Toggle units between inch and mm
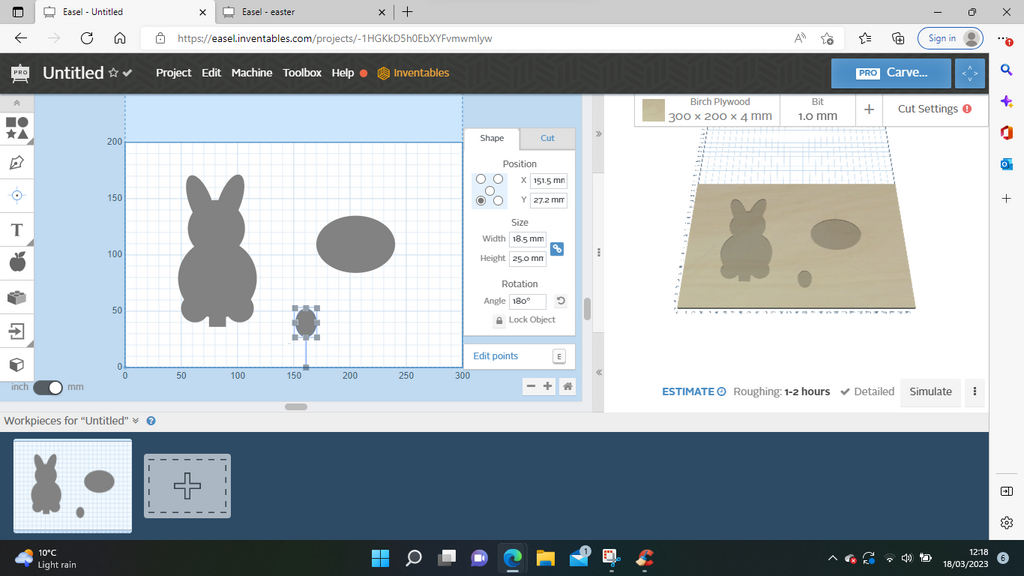Viewport: 1024px width, 576px height. (48, 387)
